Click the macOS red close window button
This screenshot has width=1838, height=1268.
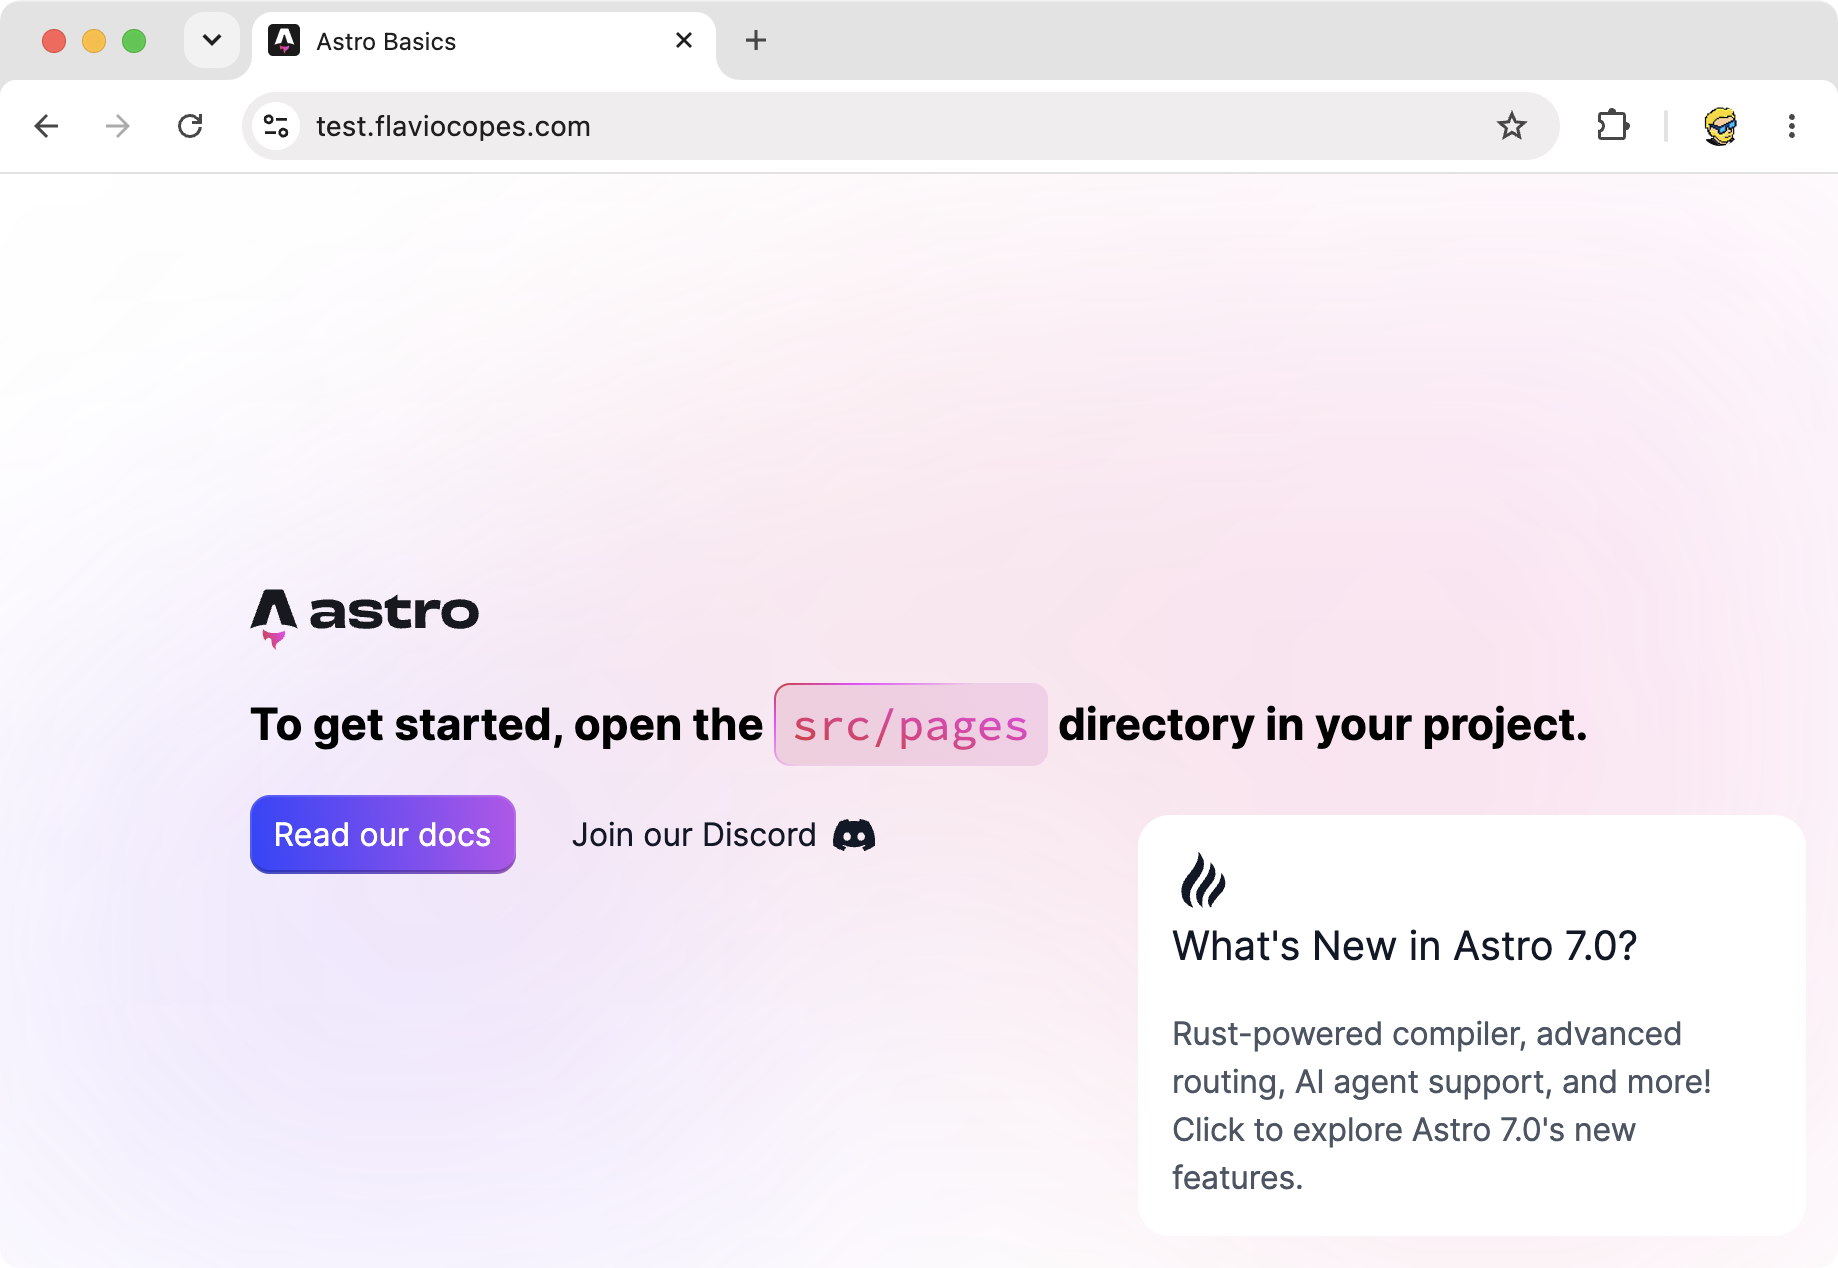click(x=54, y=41)
